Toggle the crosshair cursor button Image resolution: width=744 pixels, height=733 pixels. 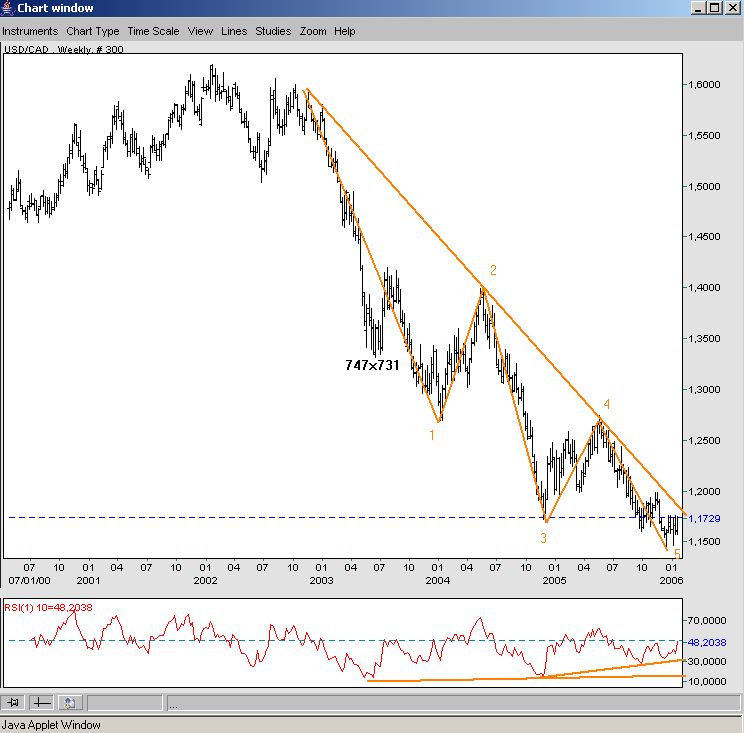click(x=41, y=703)
